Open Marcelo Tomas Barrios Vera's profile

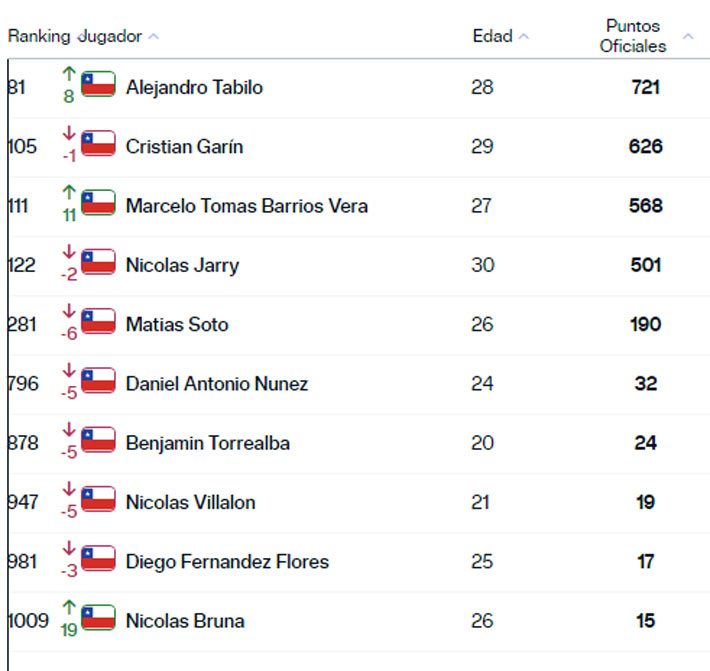point(246,206)
